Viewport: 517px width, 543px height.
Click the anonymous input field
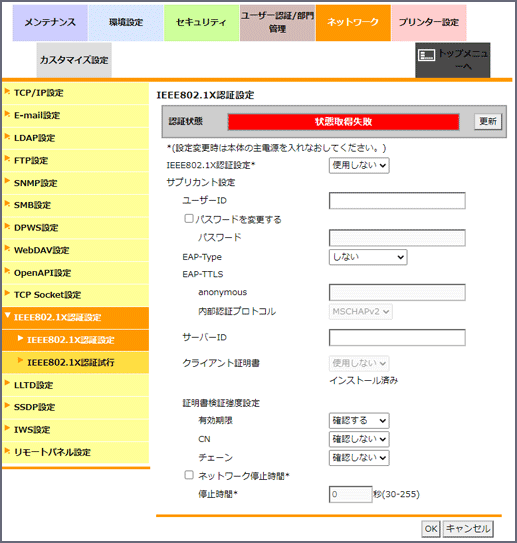coord(397,293)
